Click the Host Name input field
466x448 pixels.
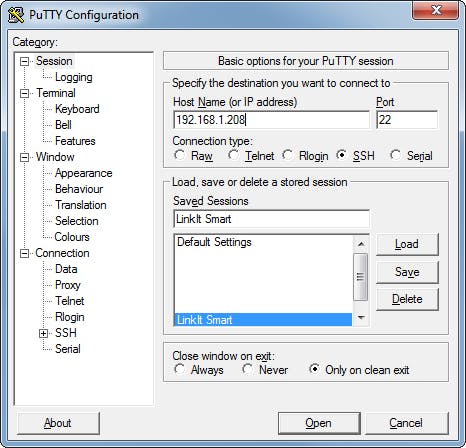click(271, 120)
